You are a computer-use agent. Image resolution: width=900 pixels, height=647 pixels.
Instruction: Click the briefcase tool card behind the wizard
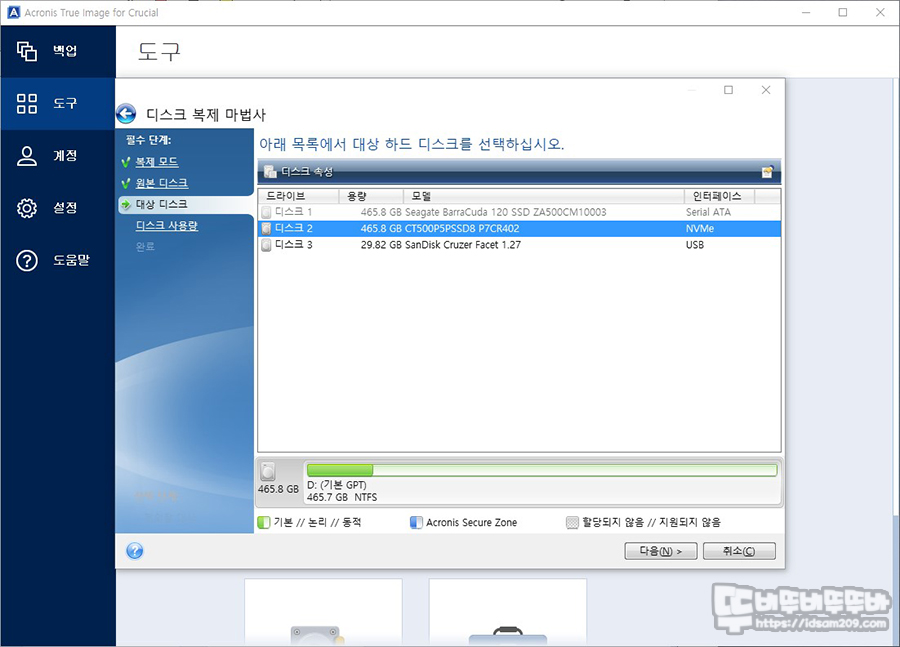pyautogui.click(x=507, y=612)
